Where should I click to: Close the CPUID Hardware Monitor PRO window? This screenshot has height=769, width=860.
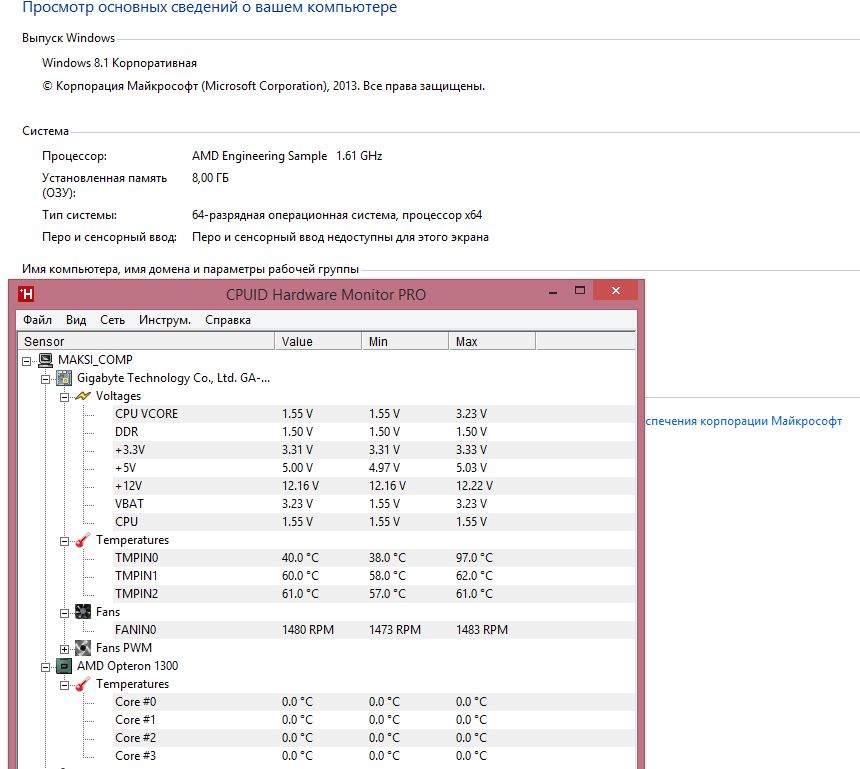616,291
